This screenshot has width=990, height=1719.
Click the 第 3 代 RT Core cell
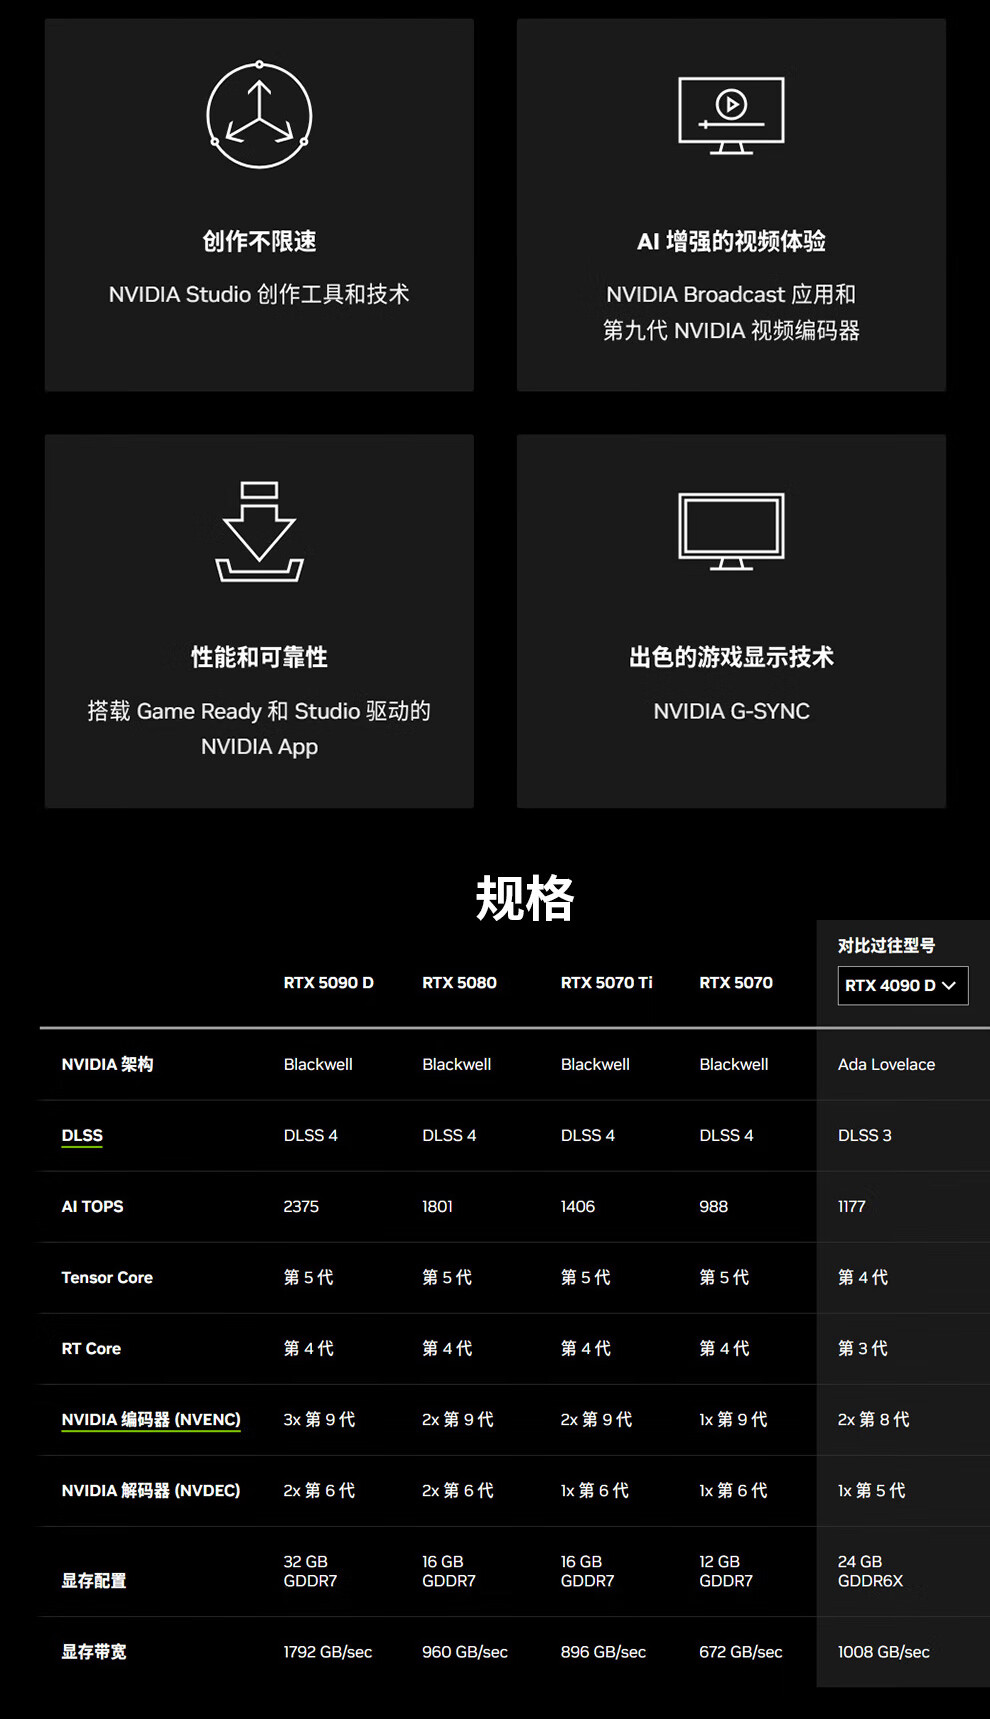(862, 1348)
